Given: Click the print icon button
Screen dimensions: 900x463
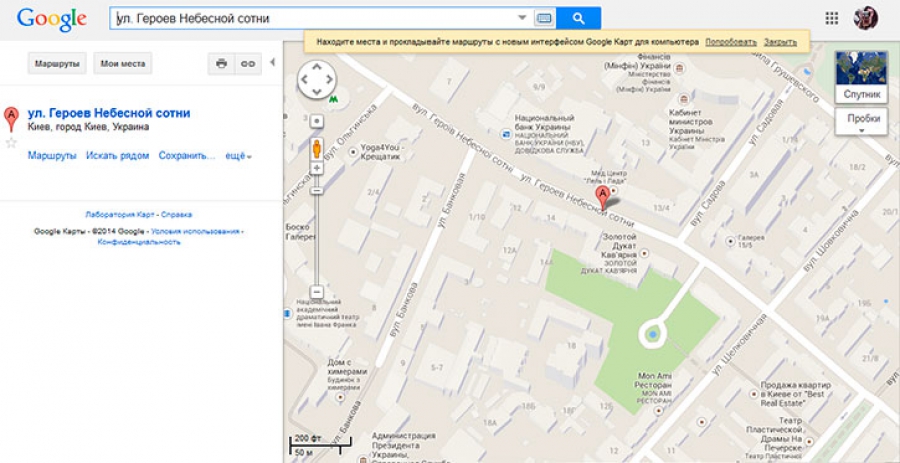Looking at the screenshot, I should [222, 64].
